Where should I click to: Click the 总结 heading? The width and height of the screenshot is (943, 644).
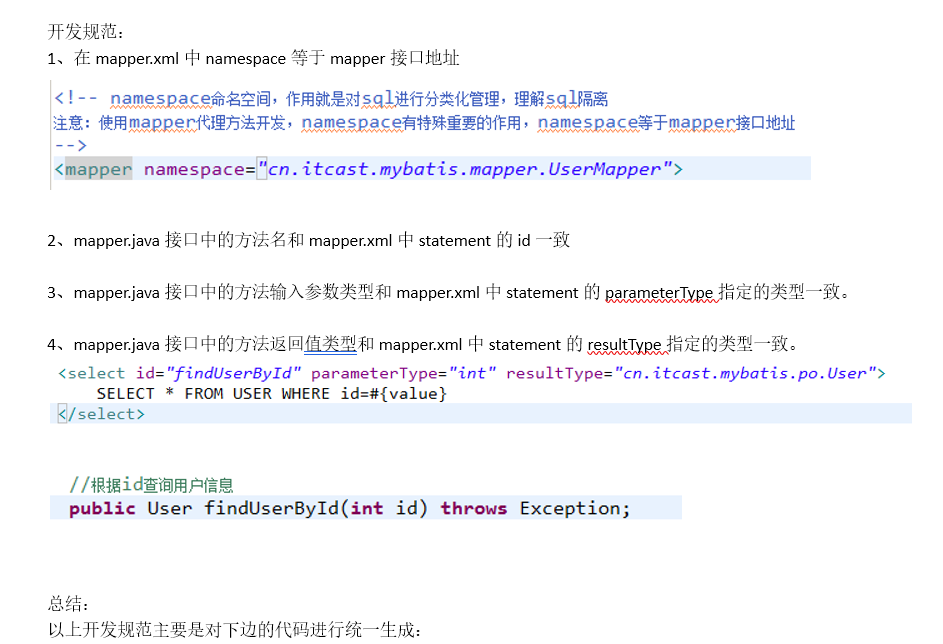[x=68, y=603]
